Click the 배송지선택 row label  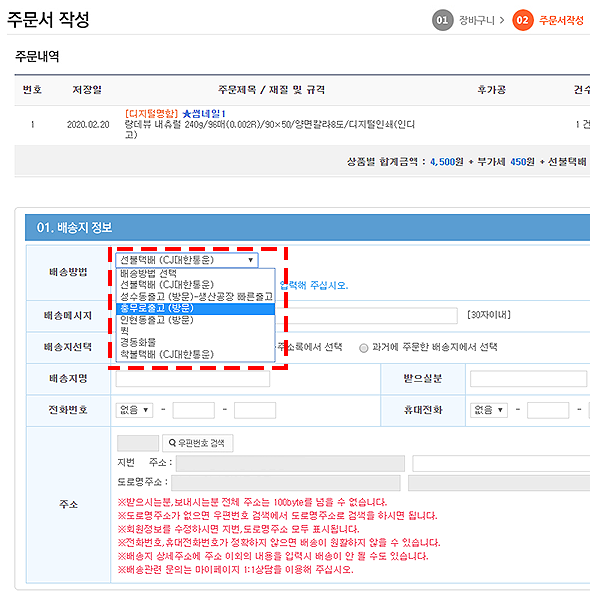[68, 347]
